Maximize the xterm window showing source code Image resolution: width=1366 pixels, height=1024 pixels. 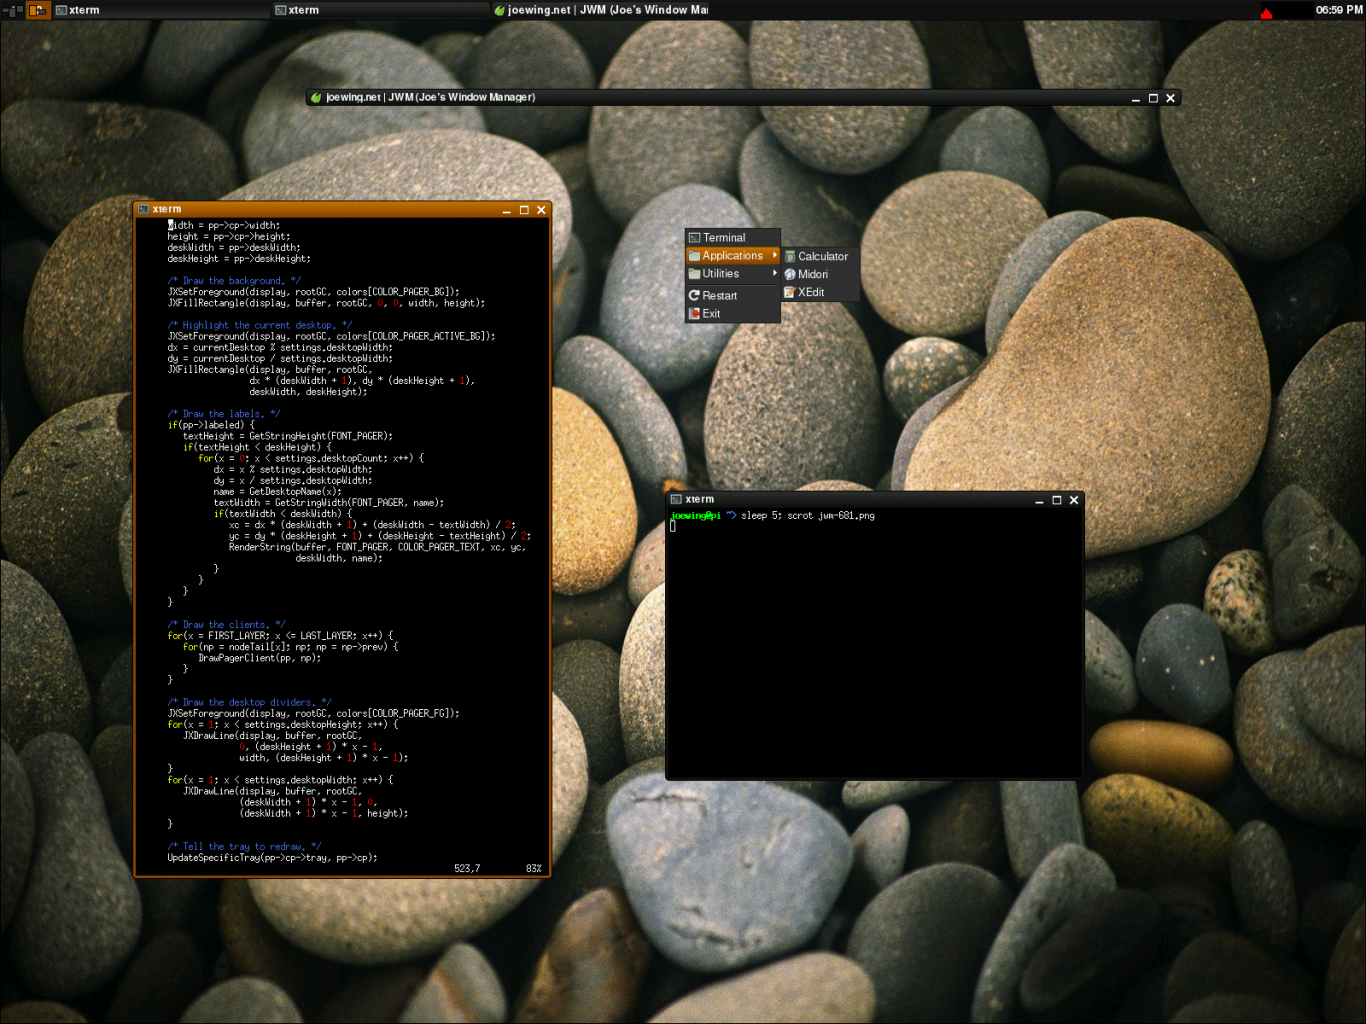tap(524, 210)
